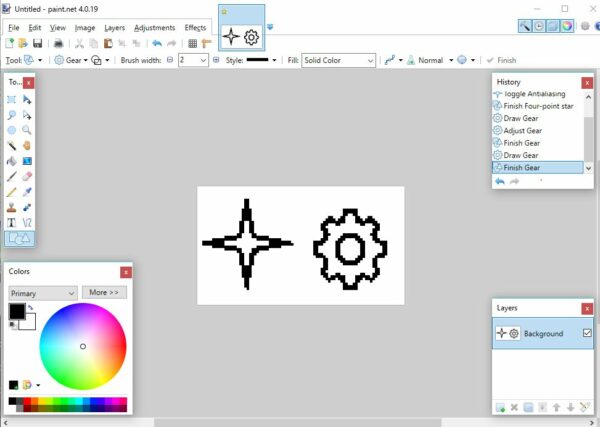Pick the Color Picker eyedropper tool
The height and width of the screenshot is (427, 600).
click(x=27, y=191)
